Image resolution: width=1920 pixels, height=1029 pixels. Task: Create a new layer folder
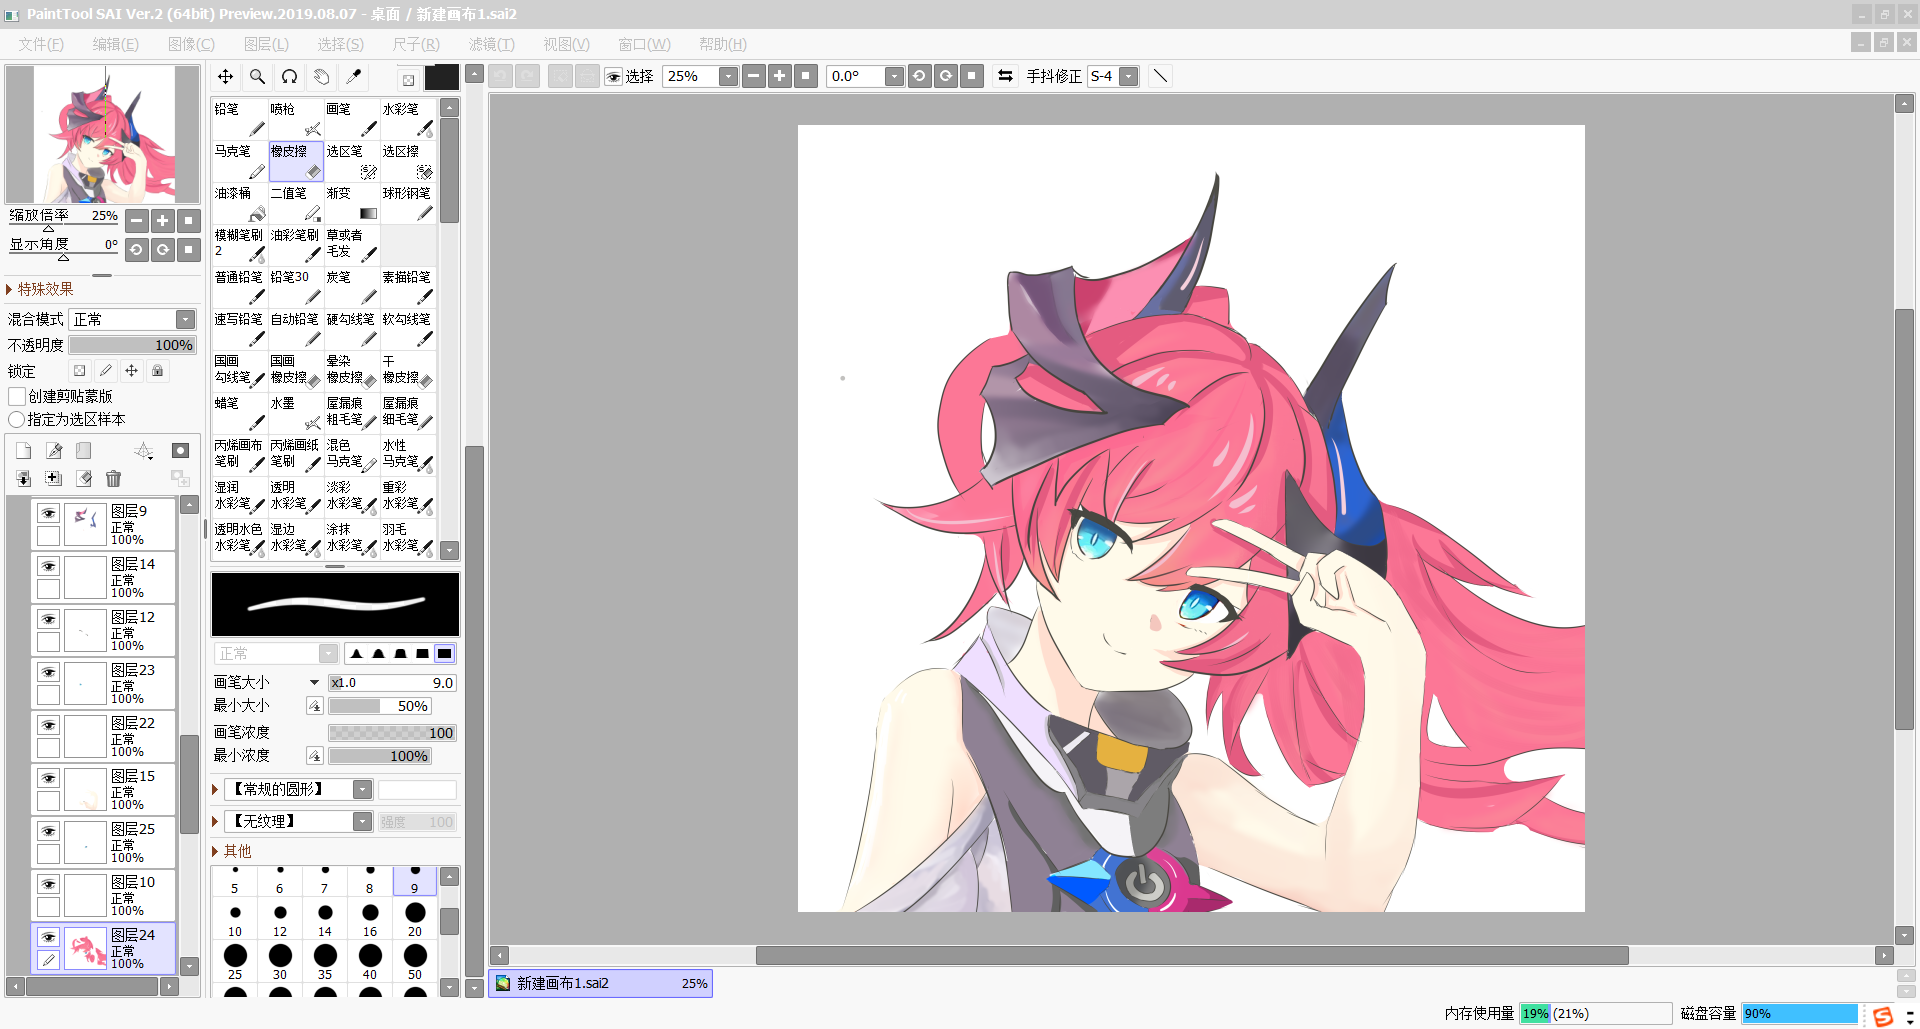tap(84, 451)
